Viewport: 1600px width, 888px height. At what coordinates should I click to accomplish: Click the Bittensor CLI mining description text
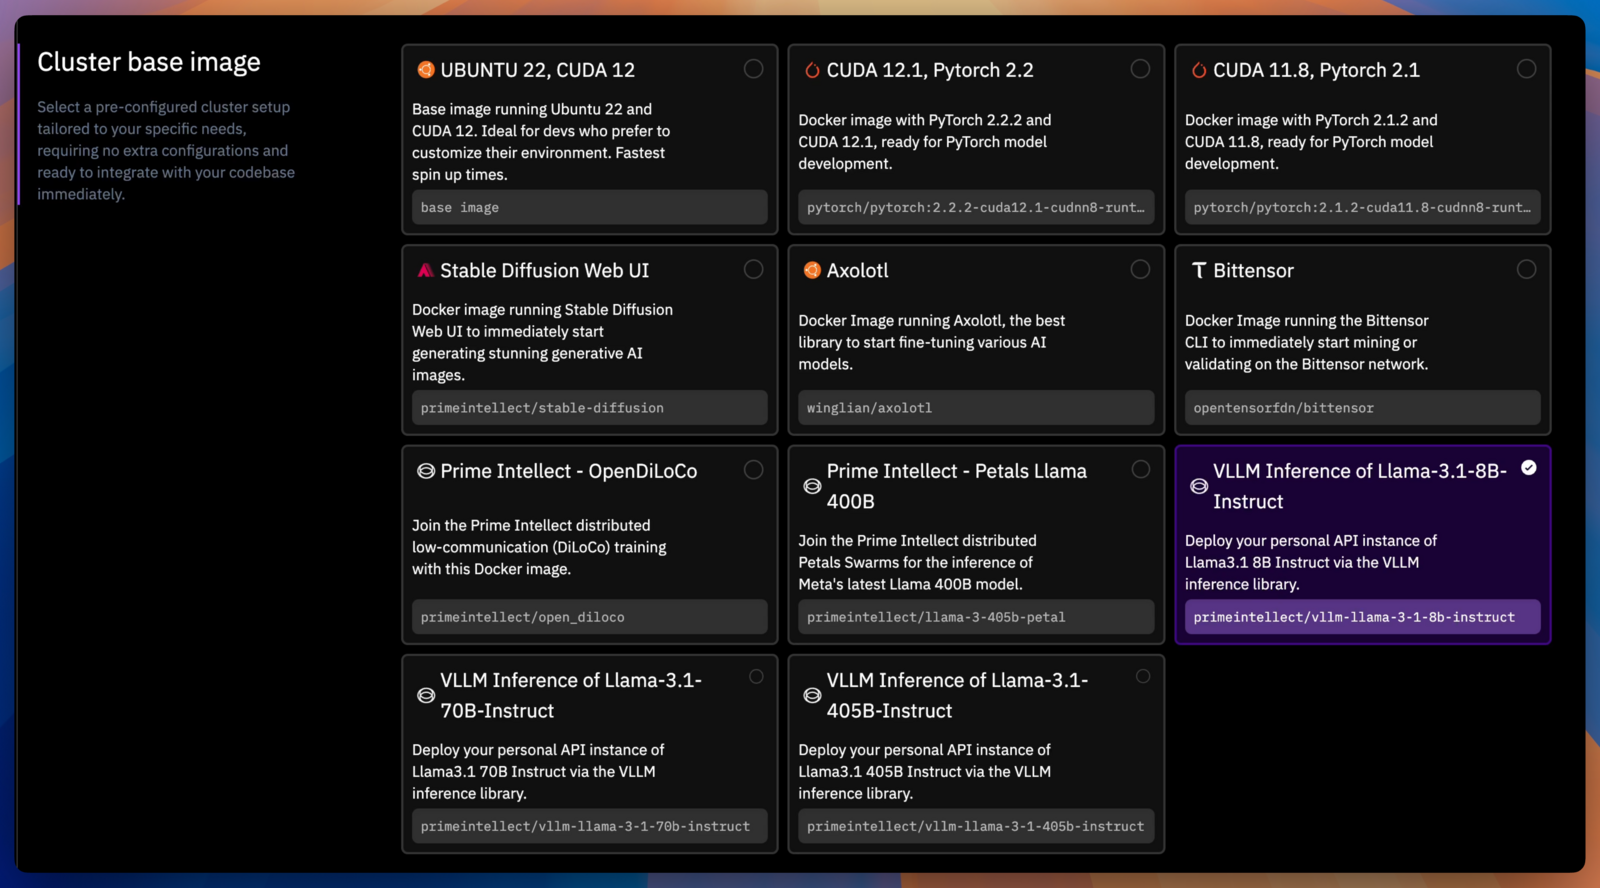pos(1306,342)
